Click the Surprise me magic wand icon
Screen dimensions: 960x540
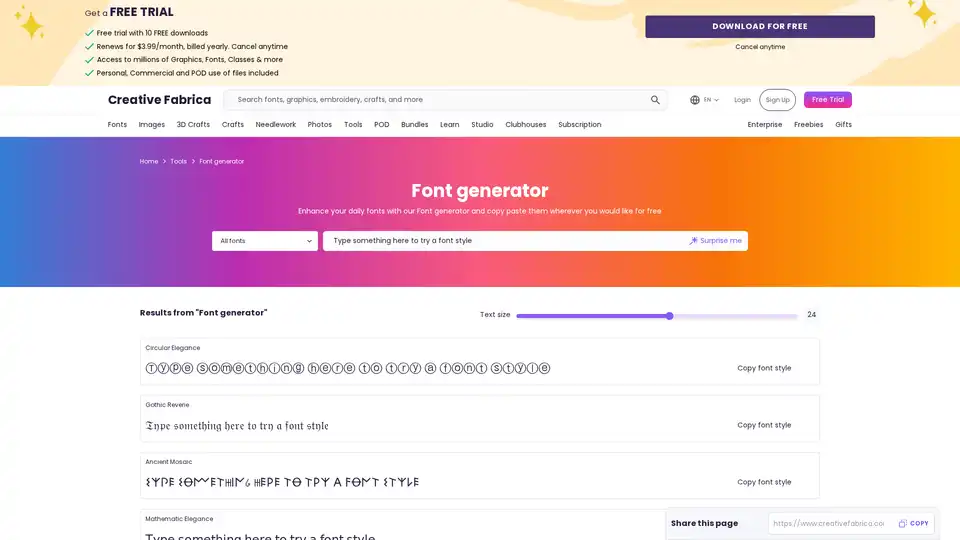click(x=694, y=241)
